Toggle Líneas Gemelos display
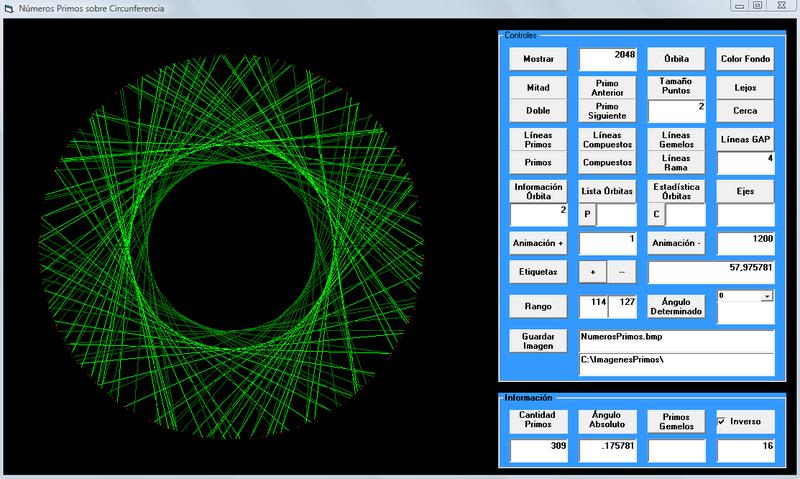Screen dimensions: 800x479 point(676,138)
